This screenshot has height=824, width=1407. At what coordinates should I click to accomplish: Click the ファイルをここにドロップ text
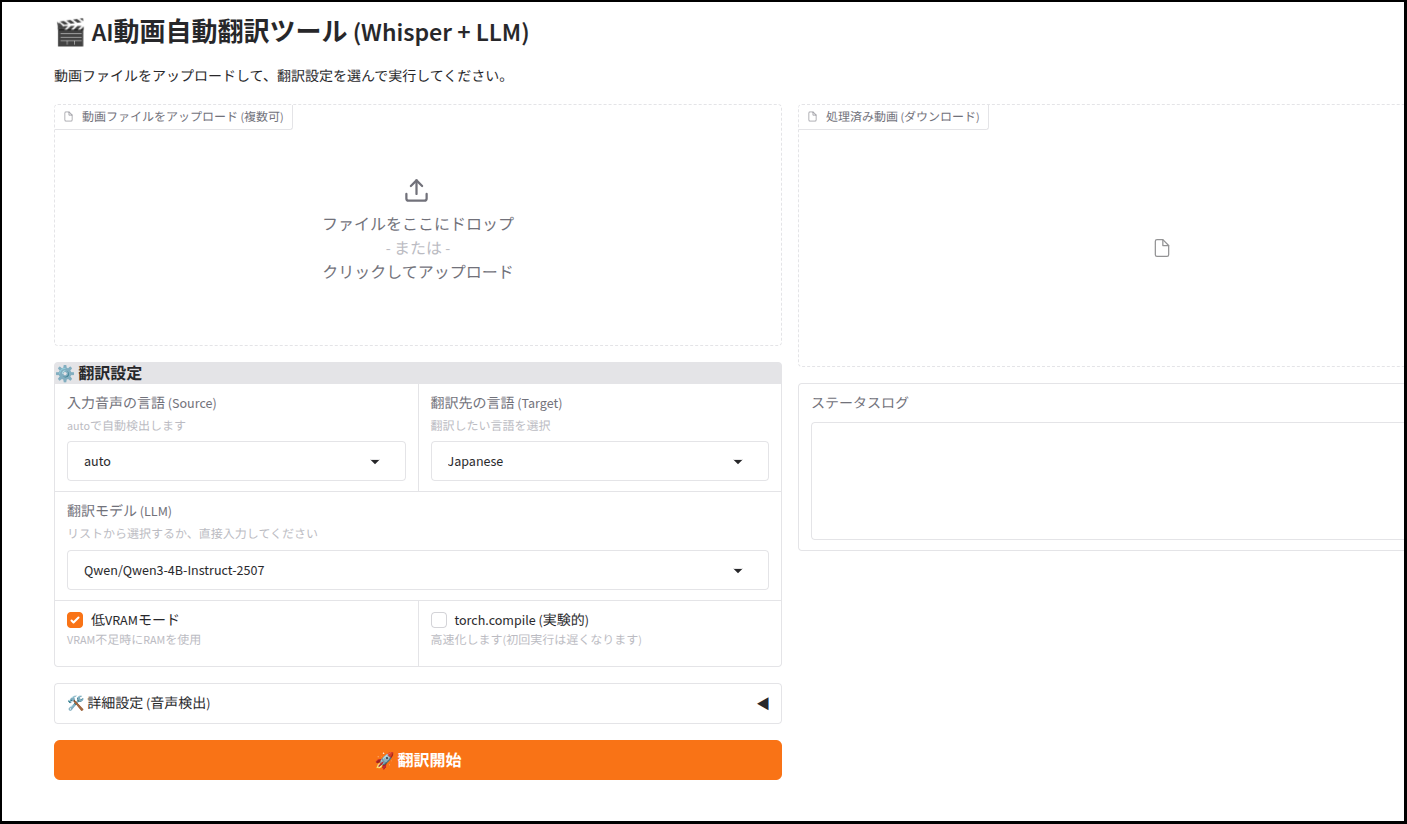click(417, 224)
